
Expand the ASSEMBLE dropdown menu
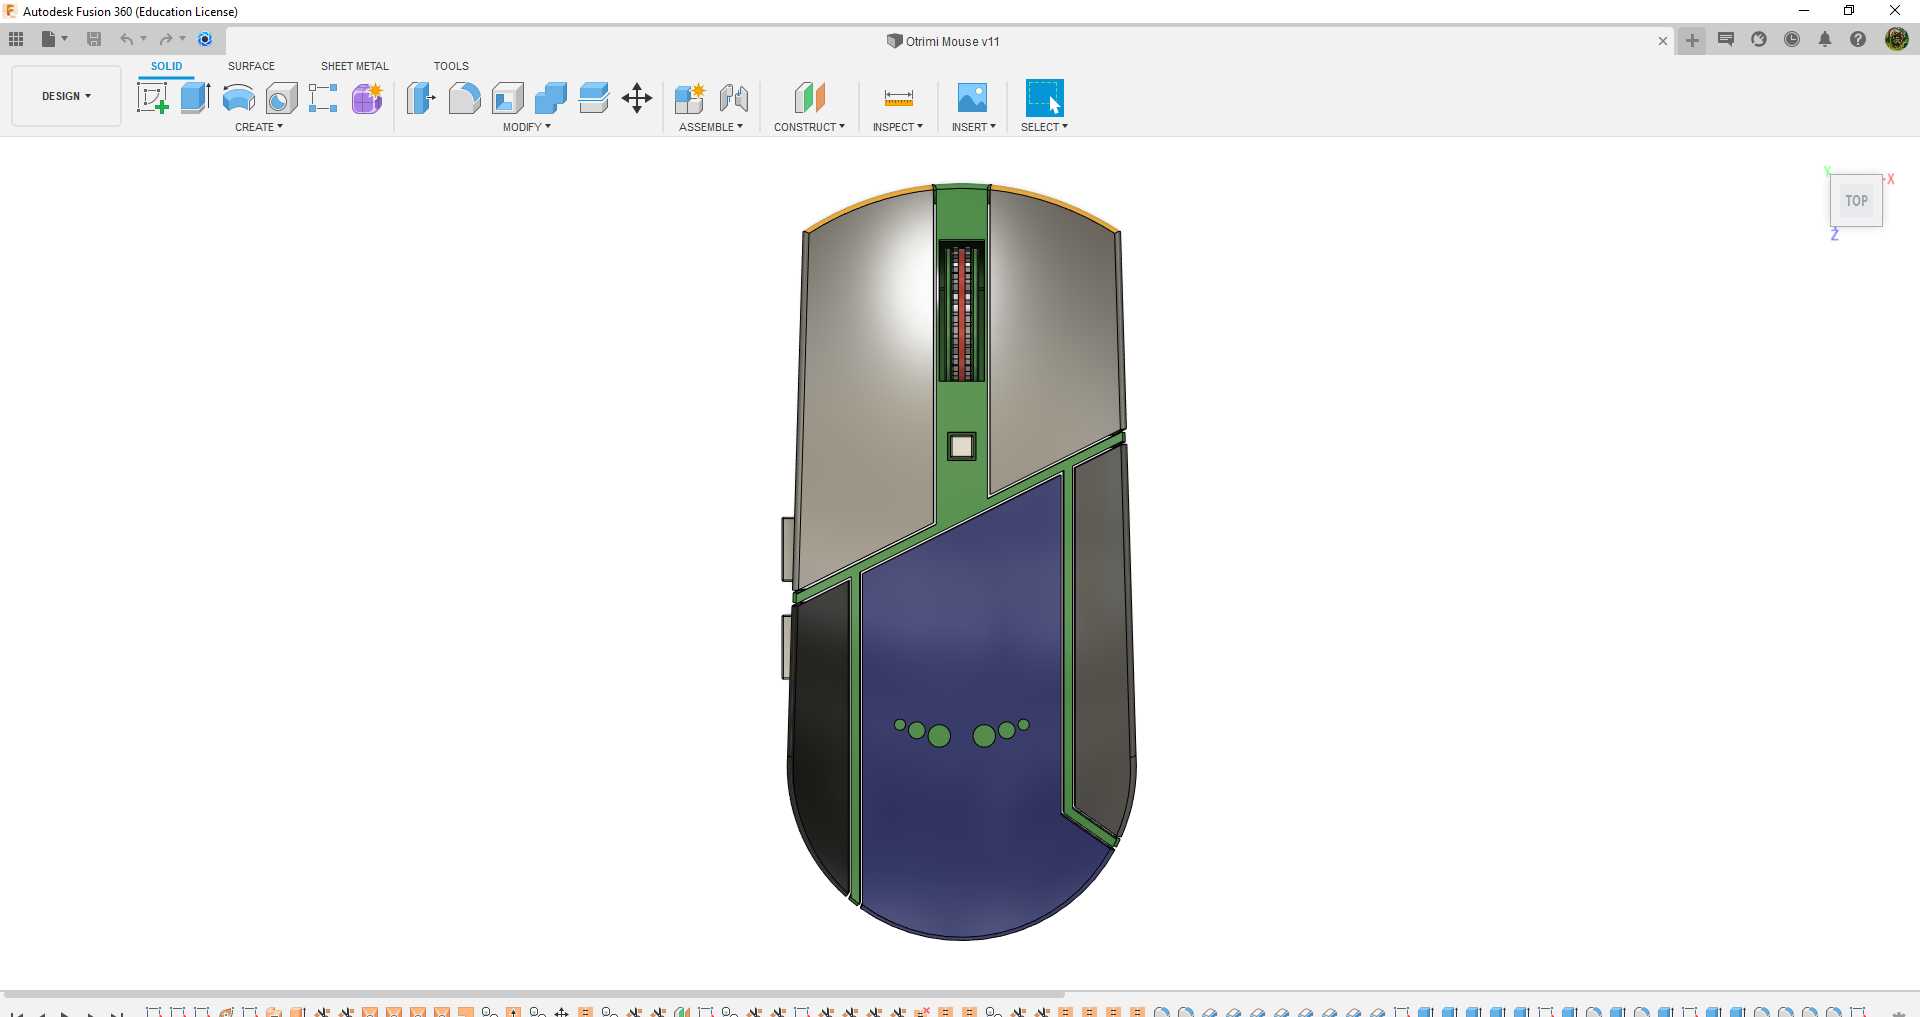(x=711, y=127)
